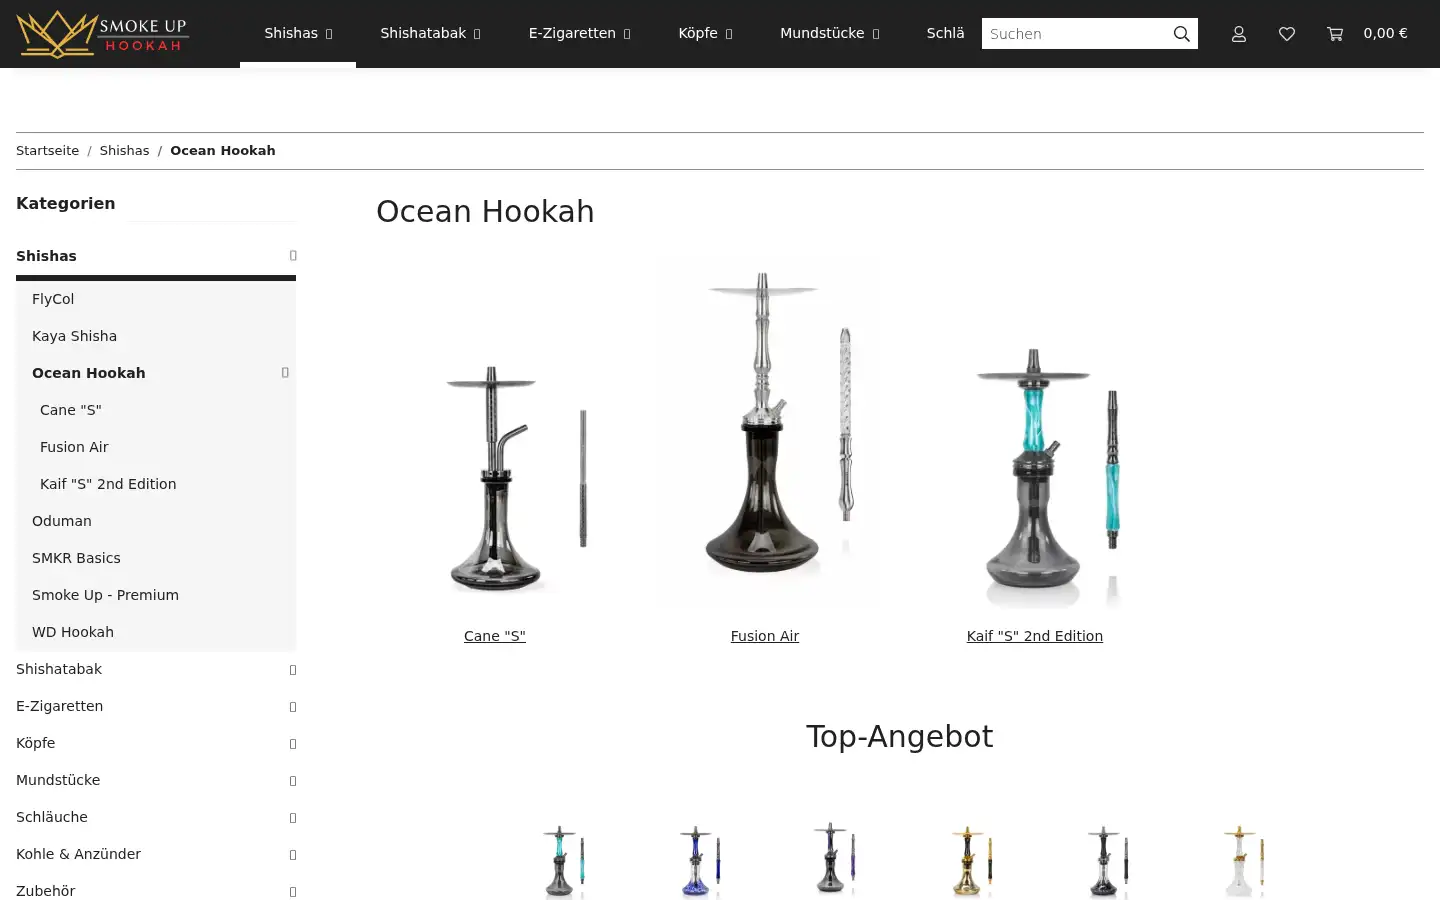This screenshot has height=900, width=1440.
Task: Open Köpfe sidebar category link
Action: pos(36,743)
